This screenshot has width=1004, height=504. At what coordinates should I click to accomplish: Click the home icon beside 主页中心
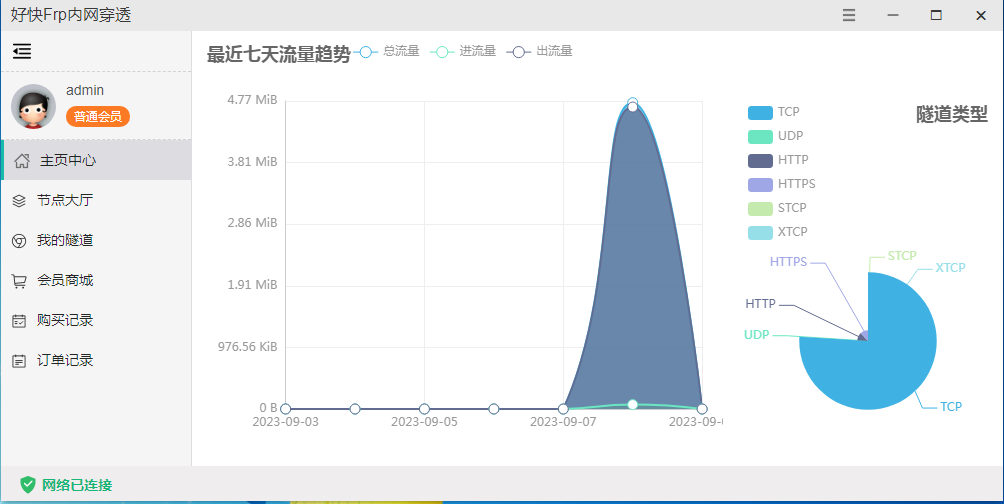pyautogui.click(x=22, y=161)
